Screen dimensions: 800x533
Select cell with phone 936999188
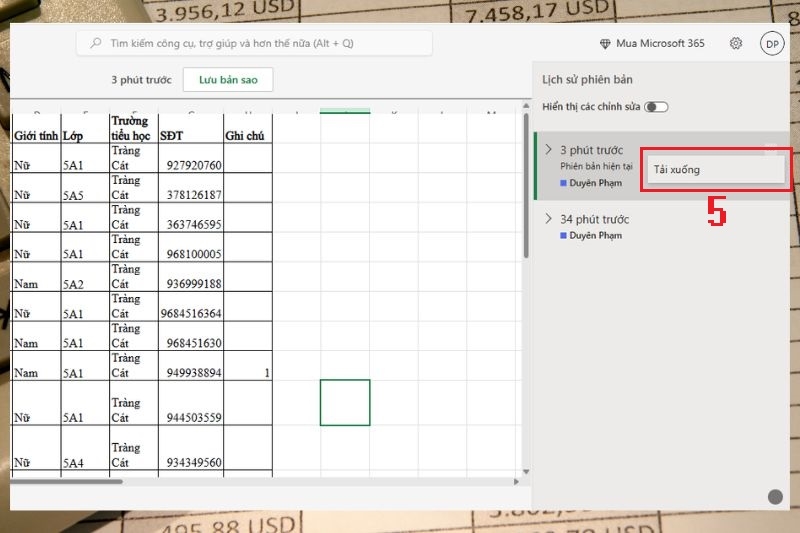(x=191, y=276)
